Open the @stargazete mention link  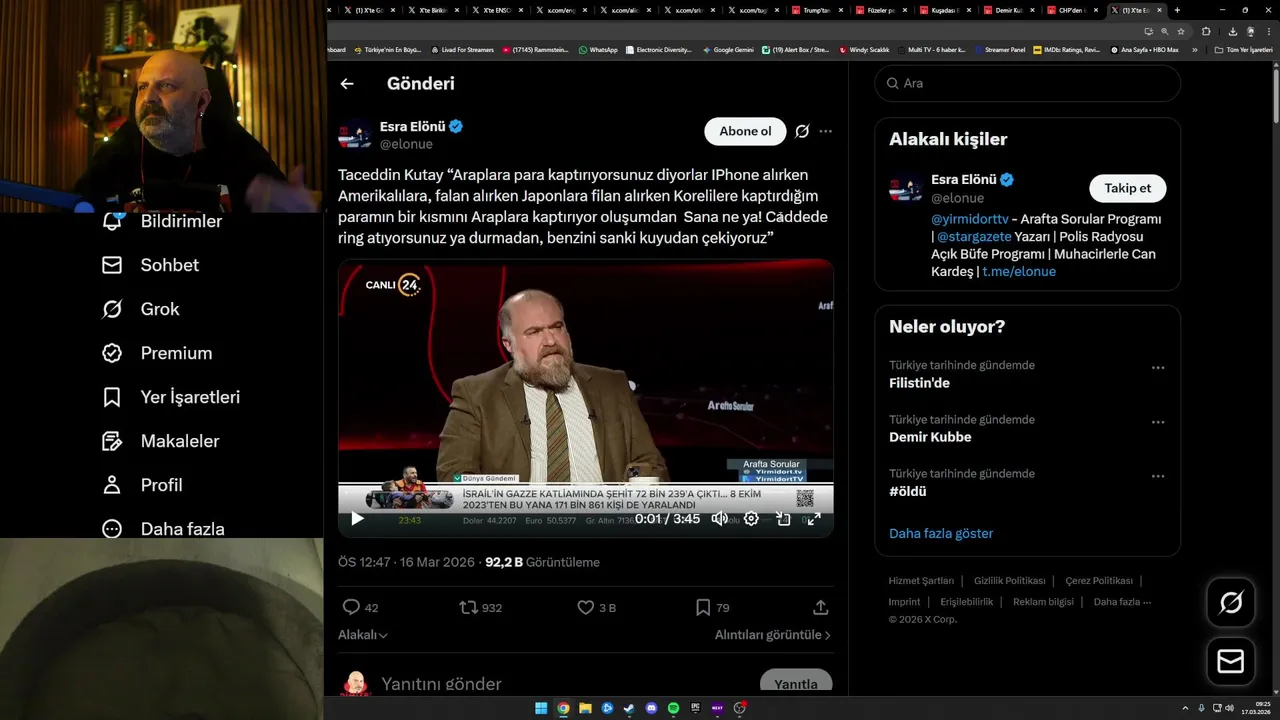(x=974, y=237)
